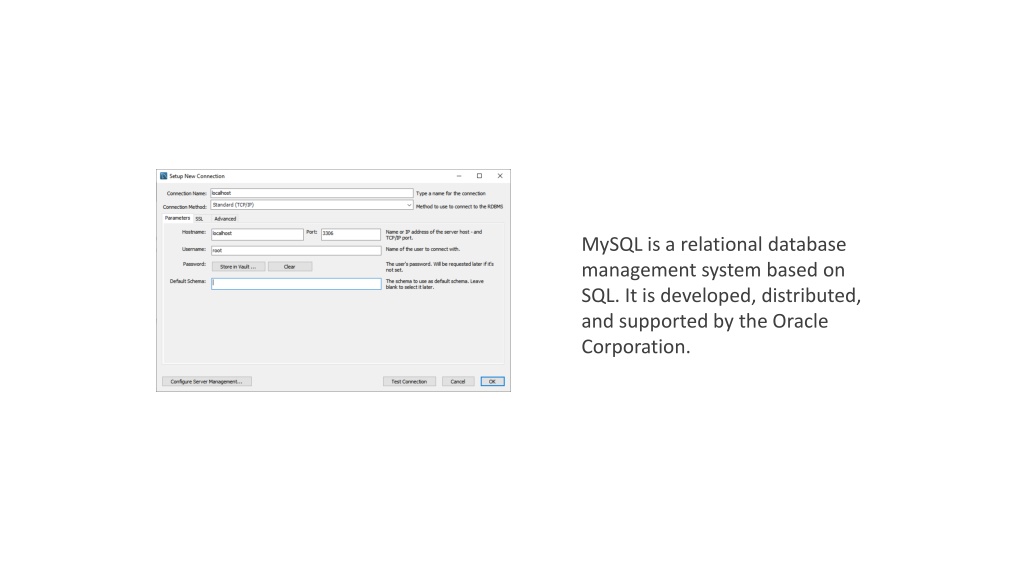Viewport: 1024px width, 576px height.
Task: Click the 'Method to use to connect' hint text
Action: pos(460,206)
